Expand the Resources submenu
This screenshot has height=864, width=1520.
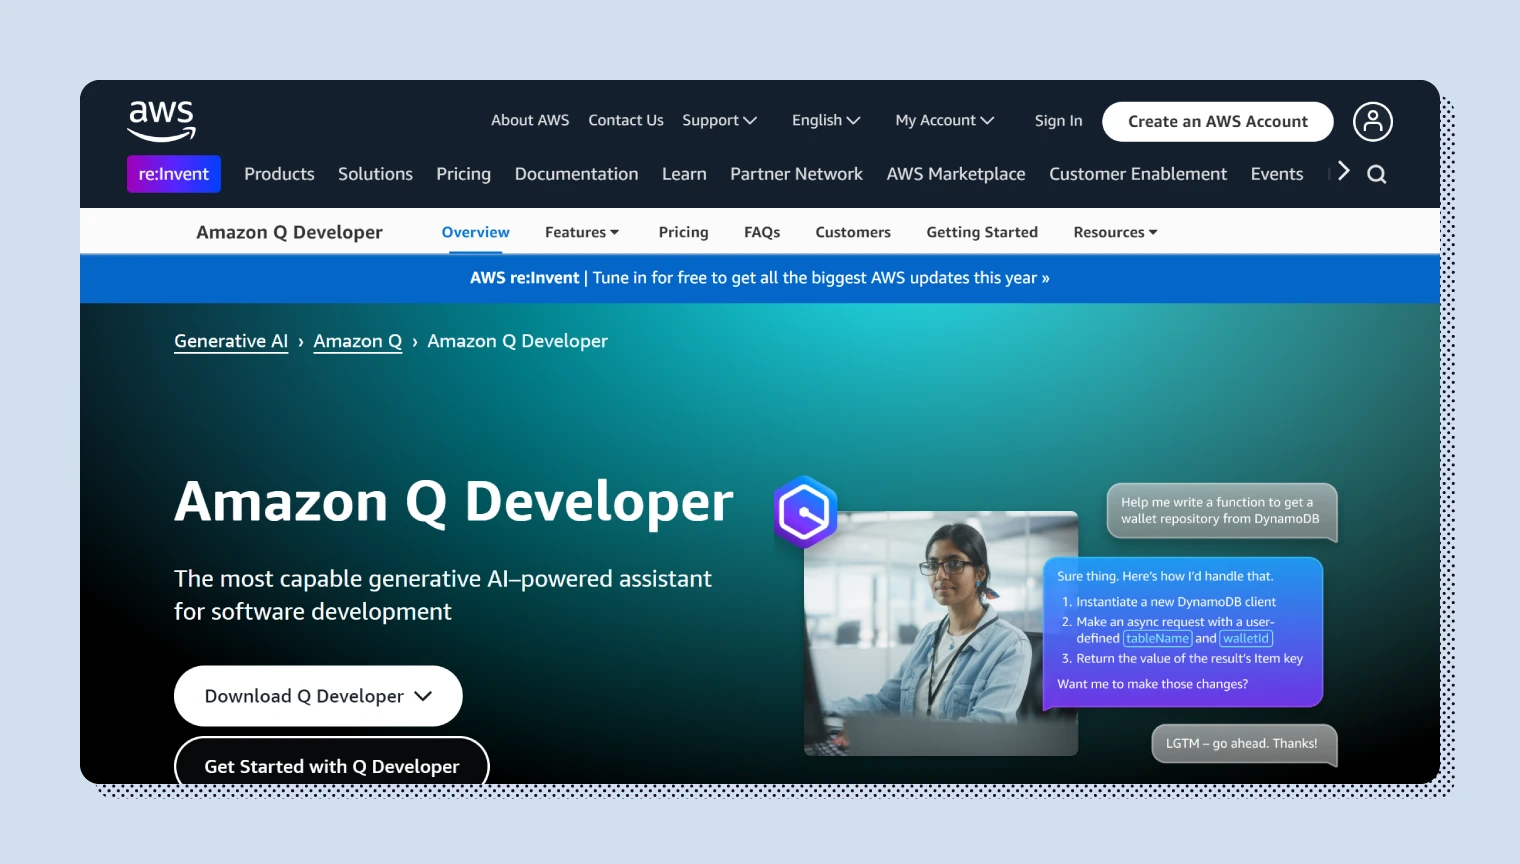point(1115,232)
